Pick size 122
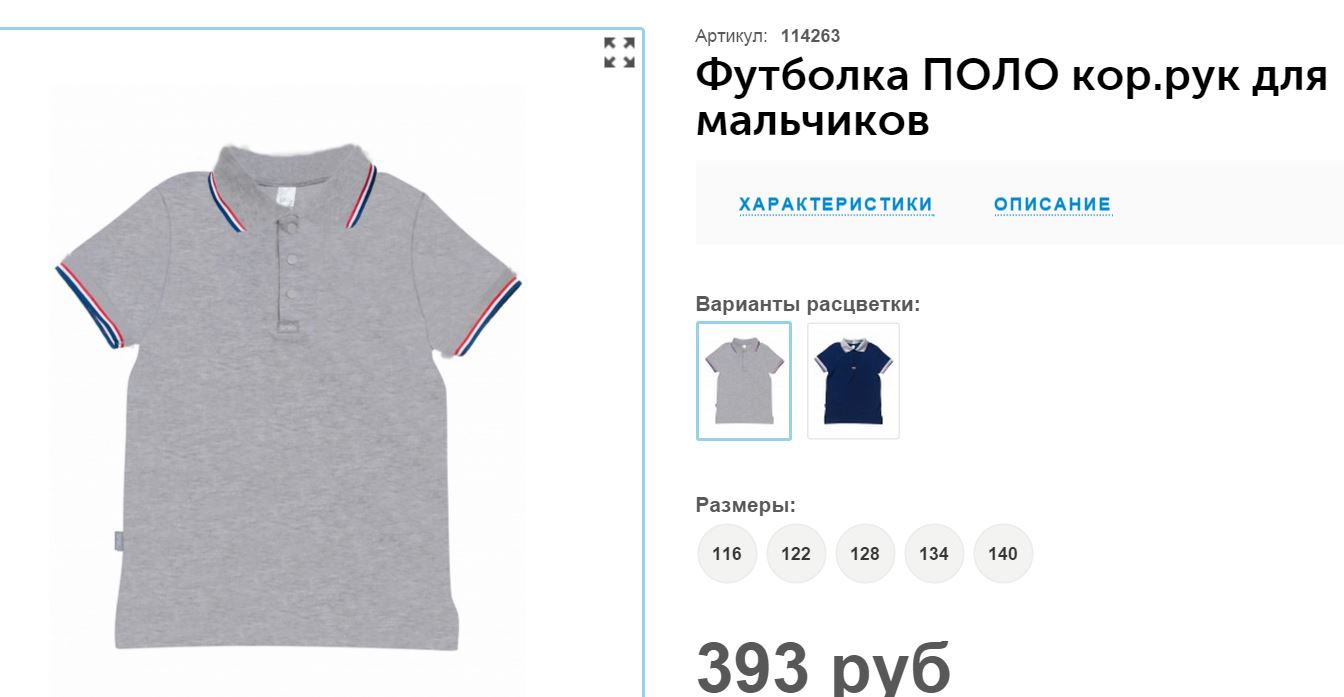1344x697 pixels. pos(796,553)
